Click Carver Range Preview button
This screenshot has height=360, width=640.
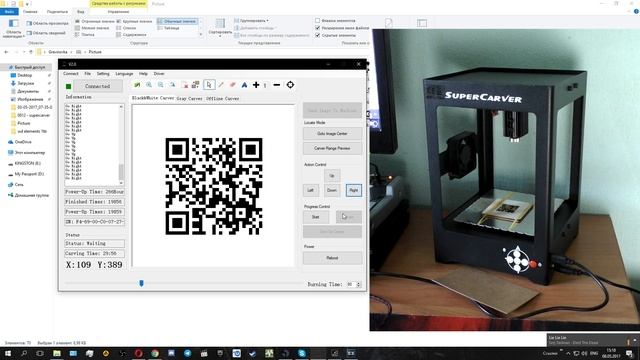[332, 148]
